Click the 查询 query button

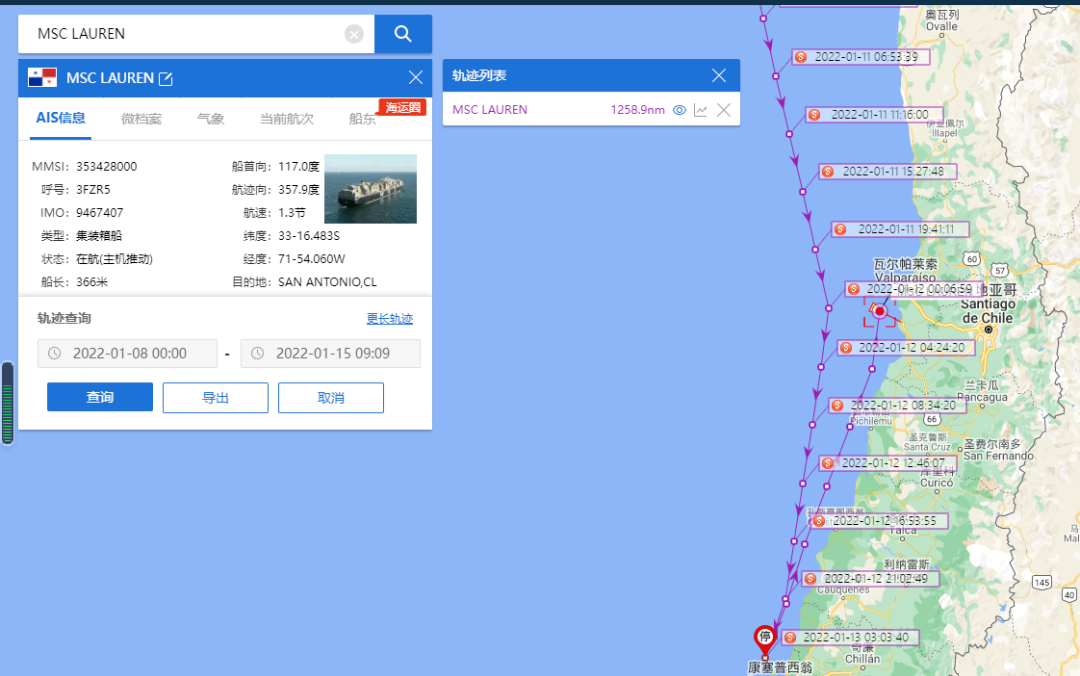[x=100, y=398]
